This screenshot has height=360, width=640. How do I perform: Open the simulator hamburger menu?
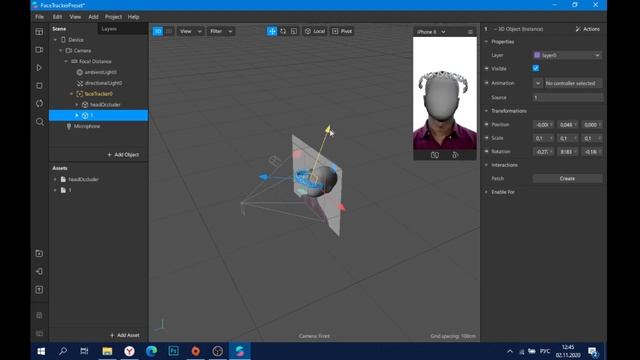pos(470,32)
